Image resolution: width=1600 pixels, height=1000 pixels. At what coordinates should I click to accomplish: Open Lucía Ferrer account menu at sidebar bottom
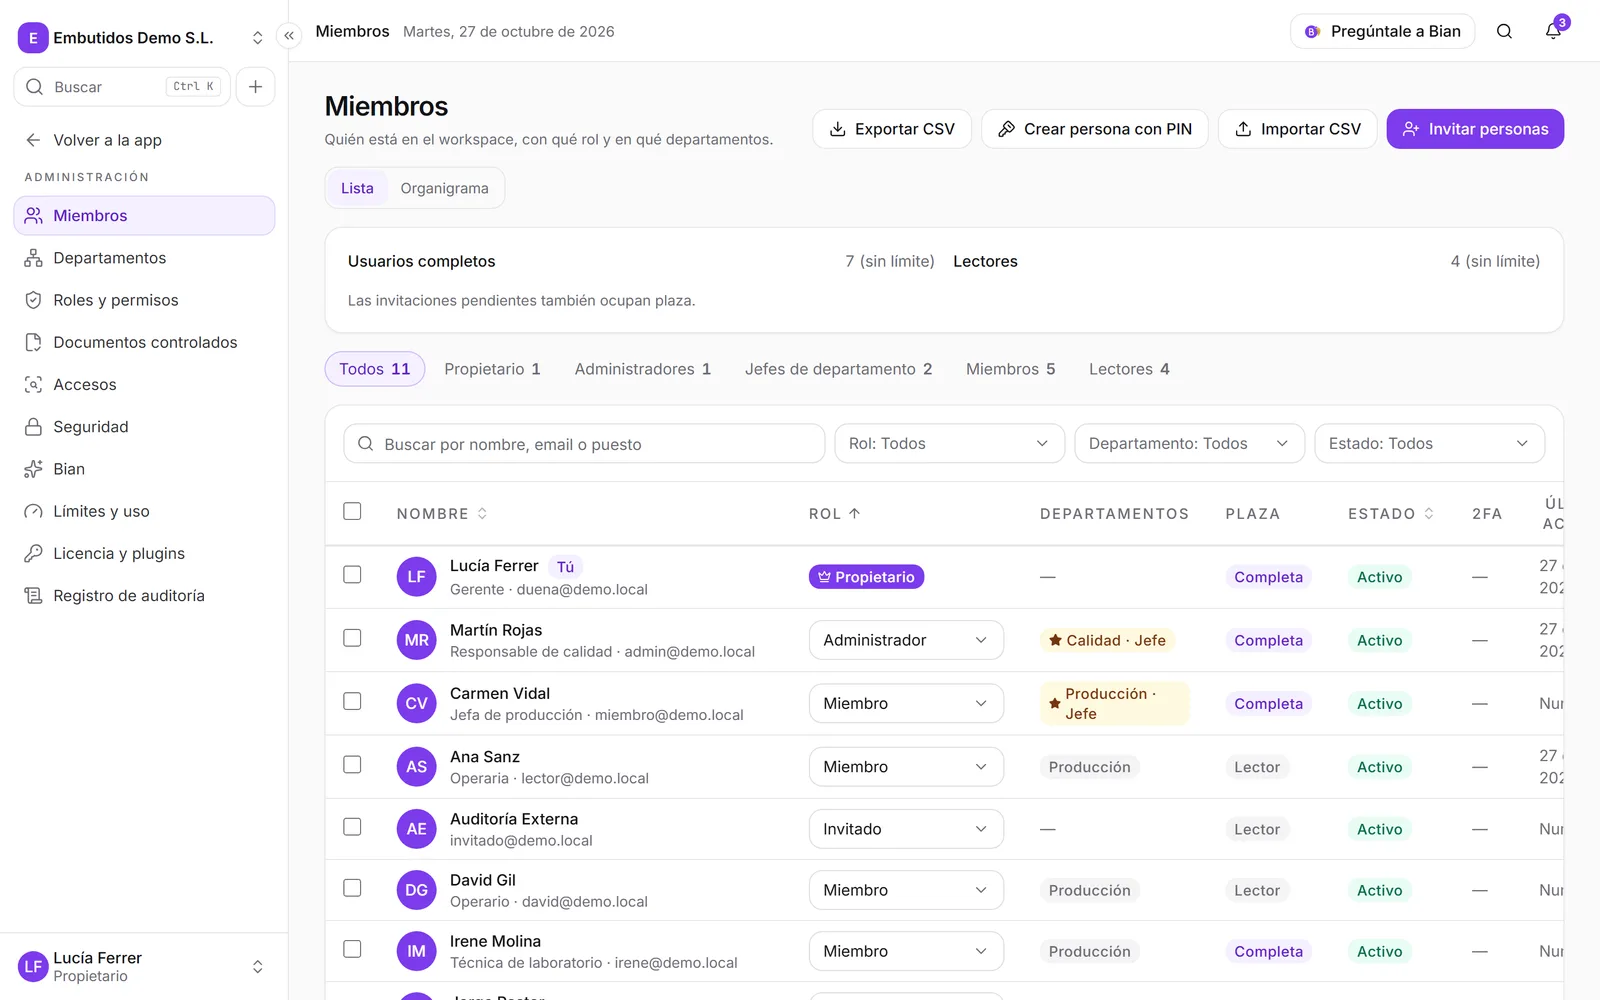144,966
